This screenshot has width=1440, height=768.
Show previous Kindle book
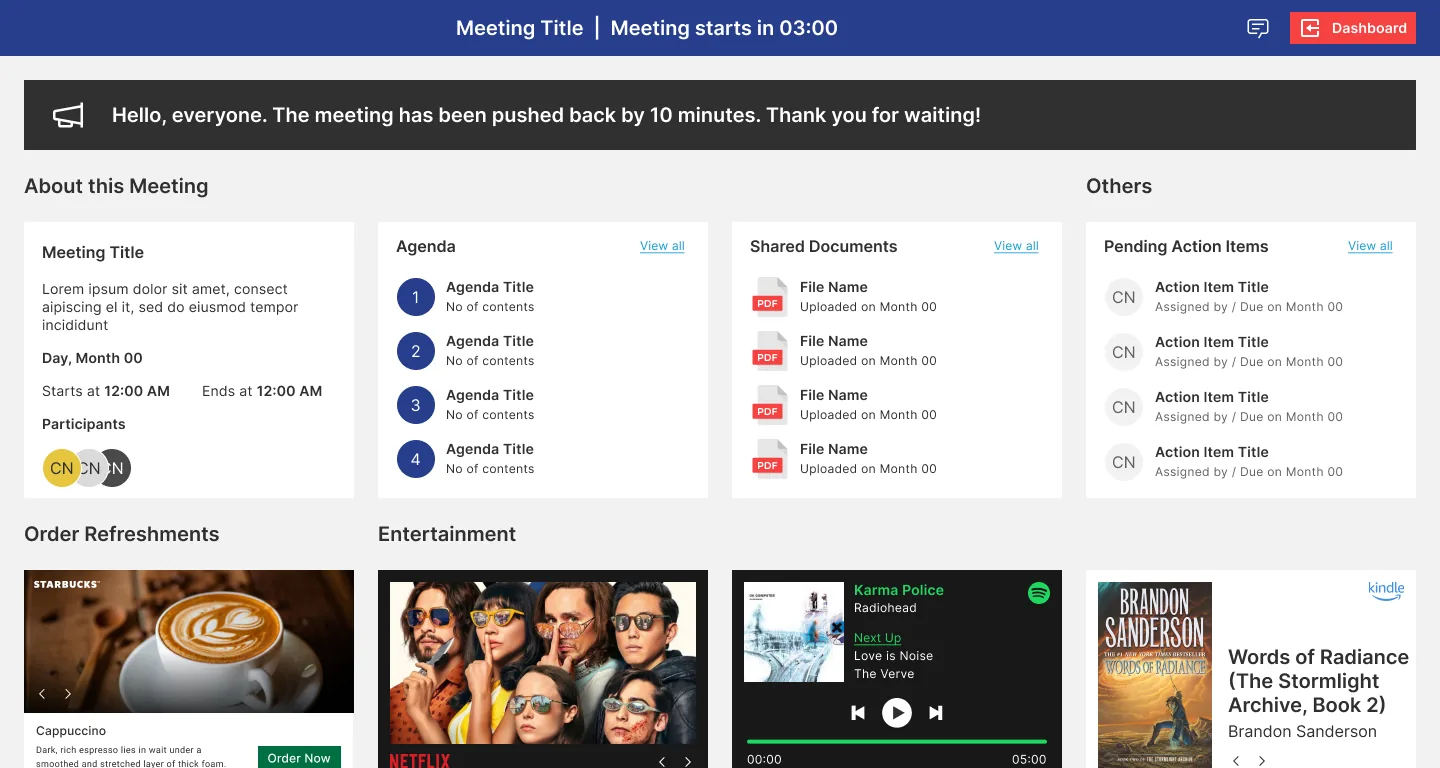pyautogui.click(x=1236, y=761)
